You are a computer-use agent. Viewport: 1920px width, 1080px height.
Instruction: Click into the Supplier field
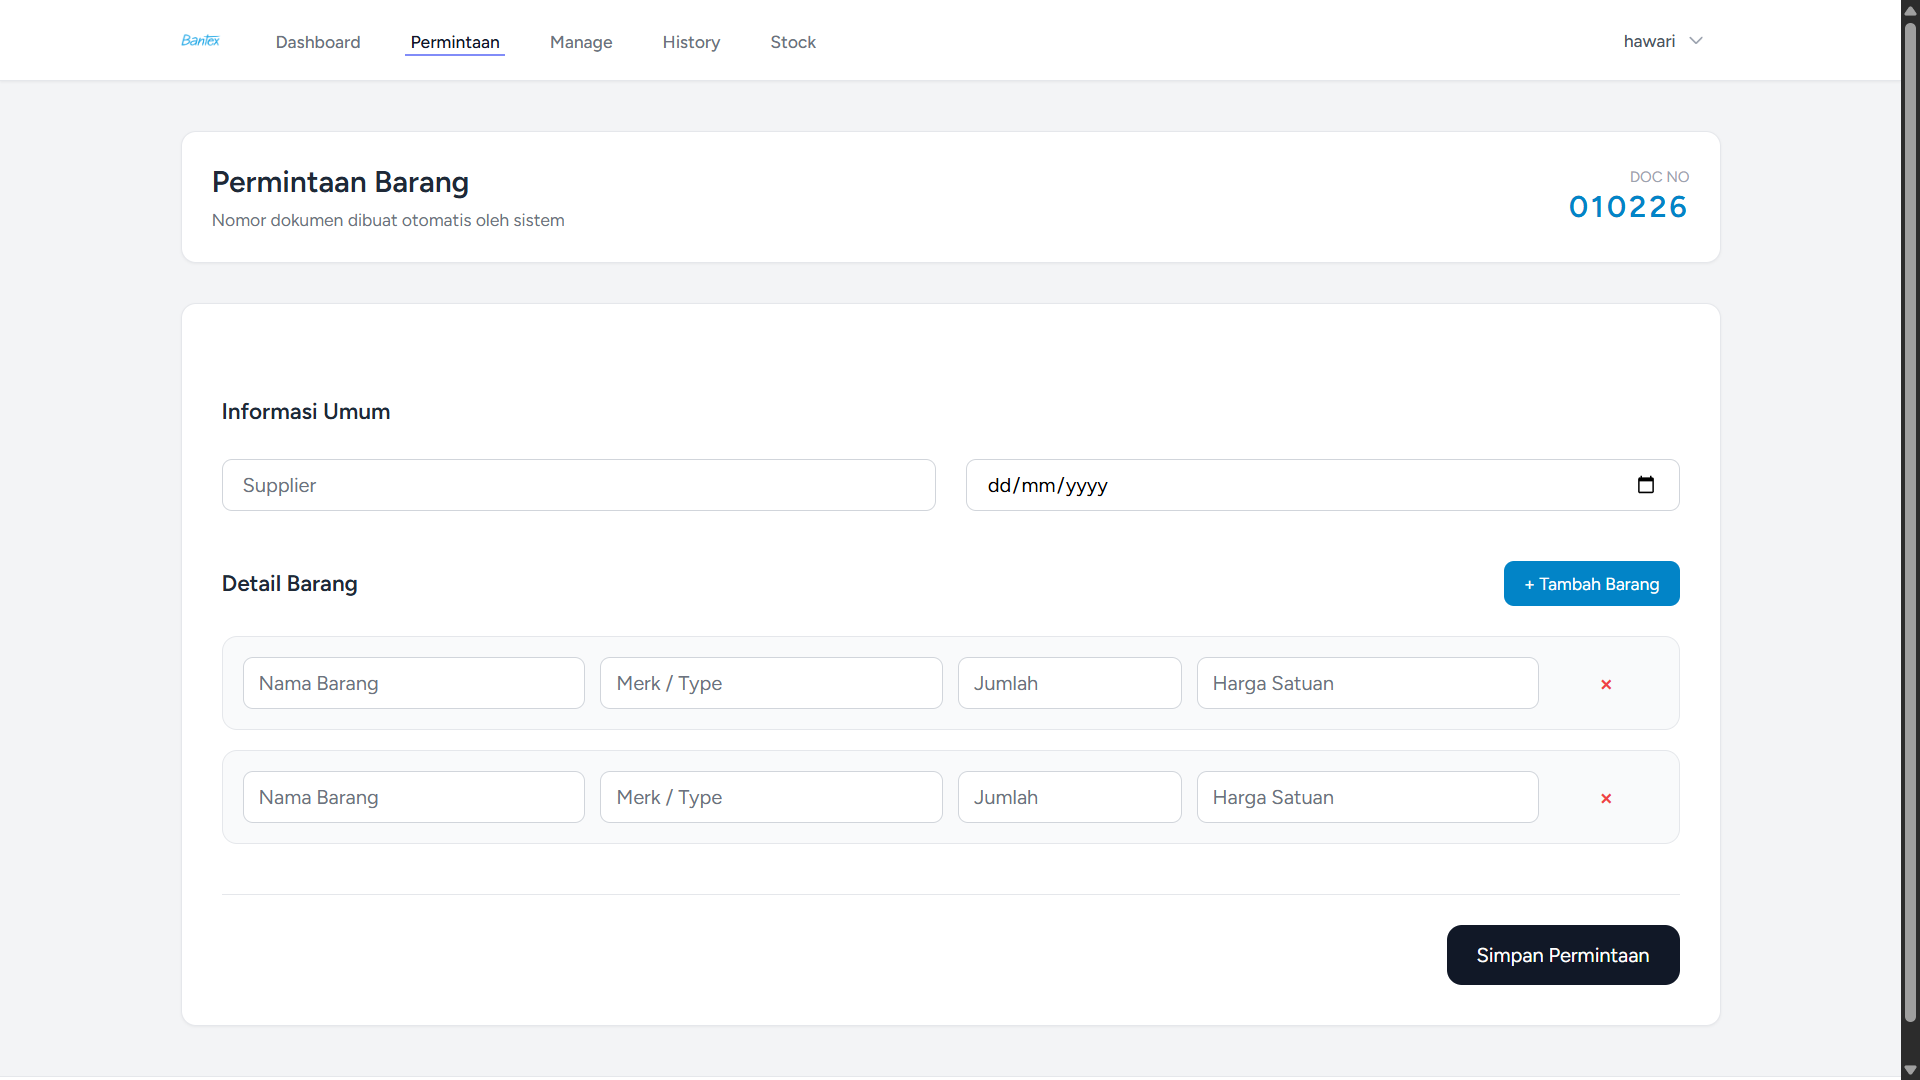point(579,485)
